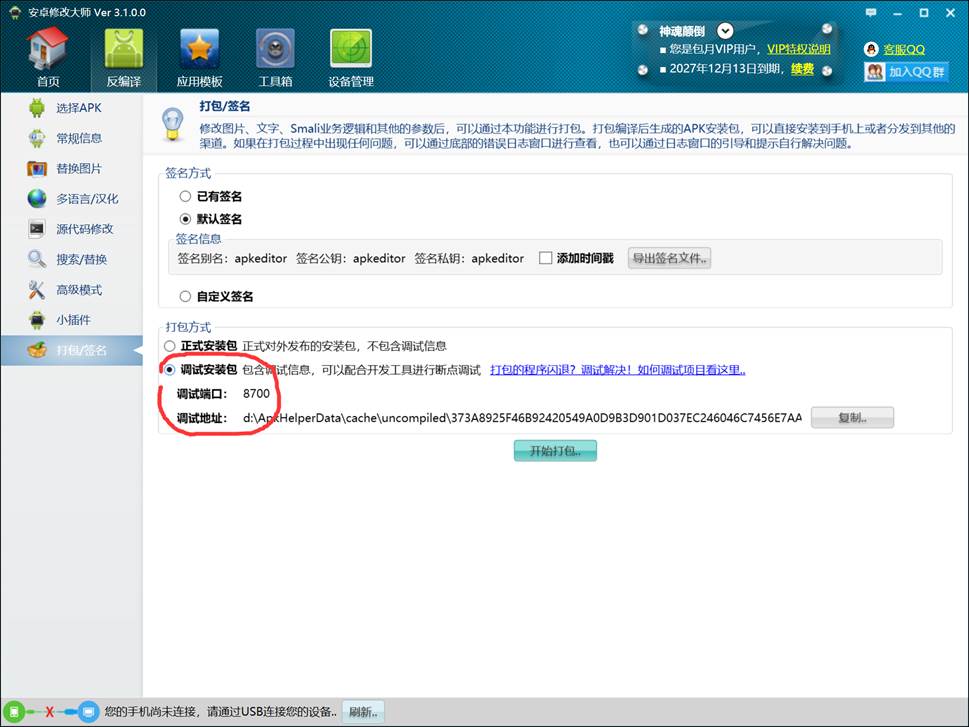Go to 高级模式 in the sidebar
The width and height of the screenshot is (969, 727).
(72, 289)
